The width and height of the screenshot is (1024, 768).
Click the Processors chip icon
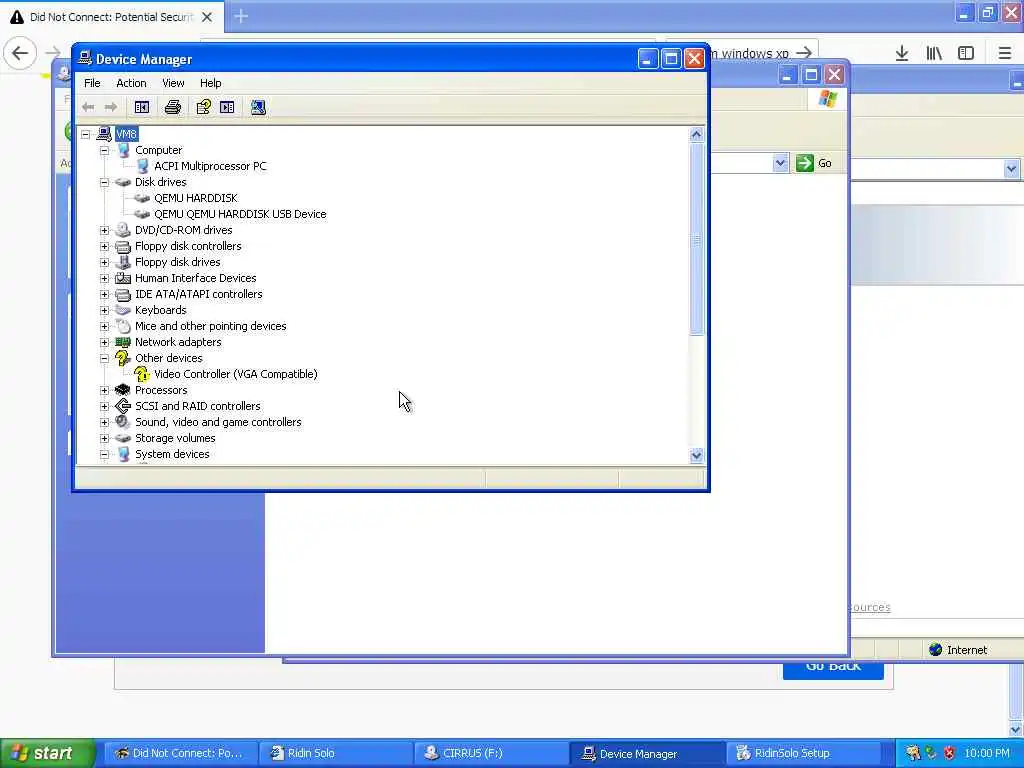coord(122,390)
